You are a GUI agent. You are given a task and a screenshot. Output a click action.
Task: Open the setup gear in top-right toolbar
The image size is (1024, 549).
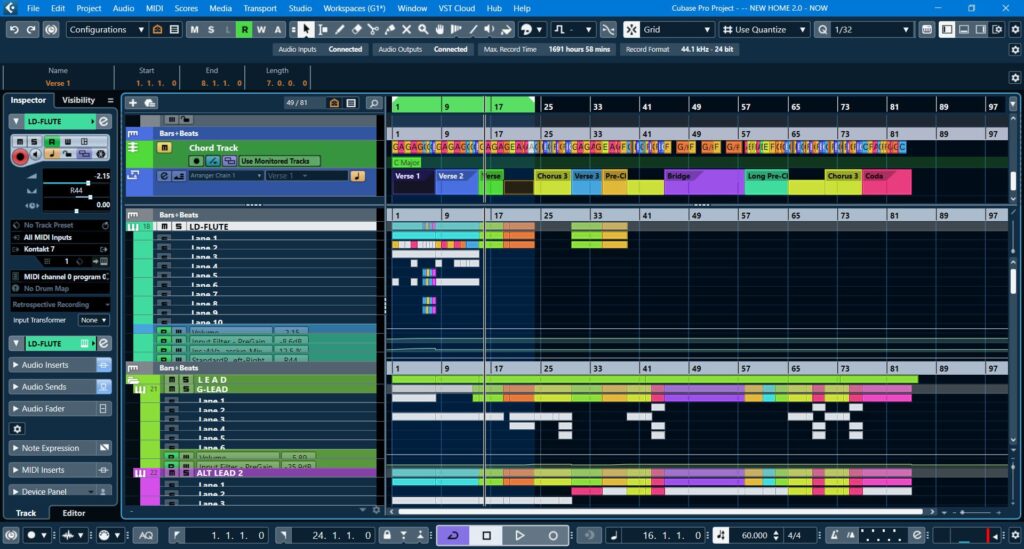click(1015, 29)
